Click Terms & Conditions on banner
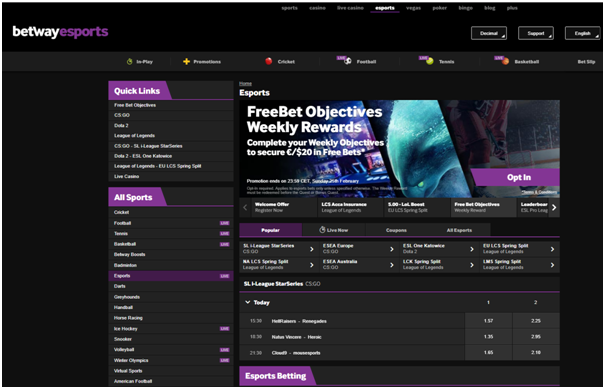The image size is (606, 389). 539,192
